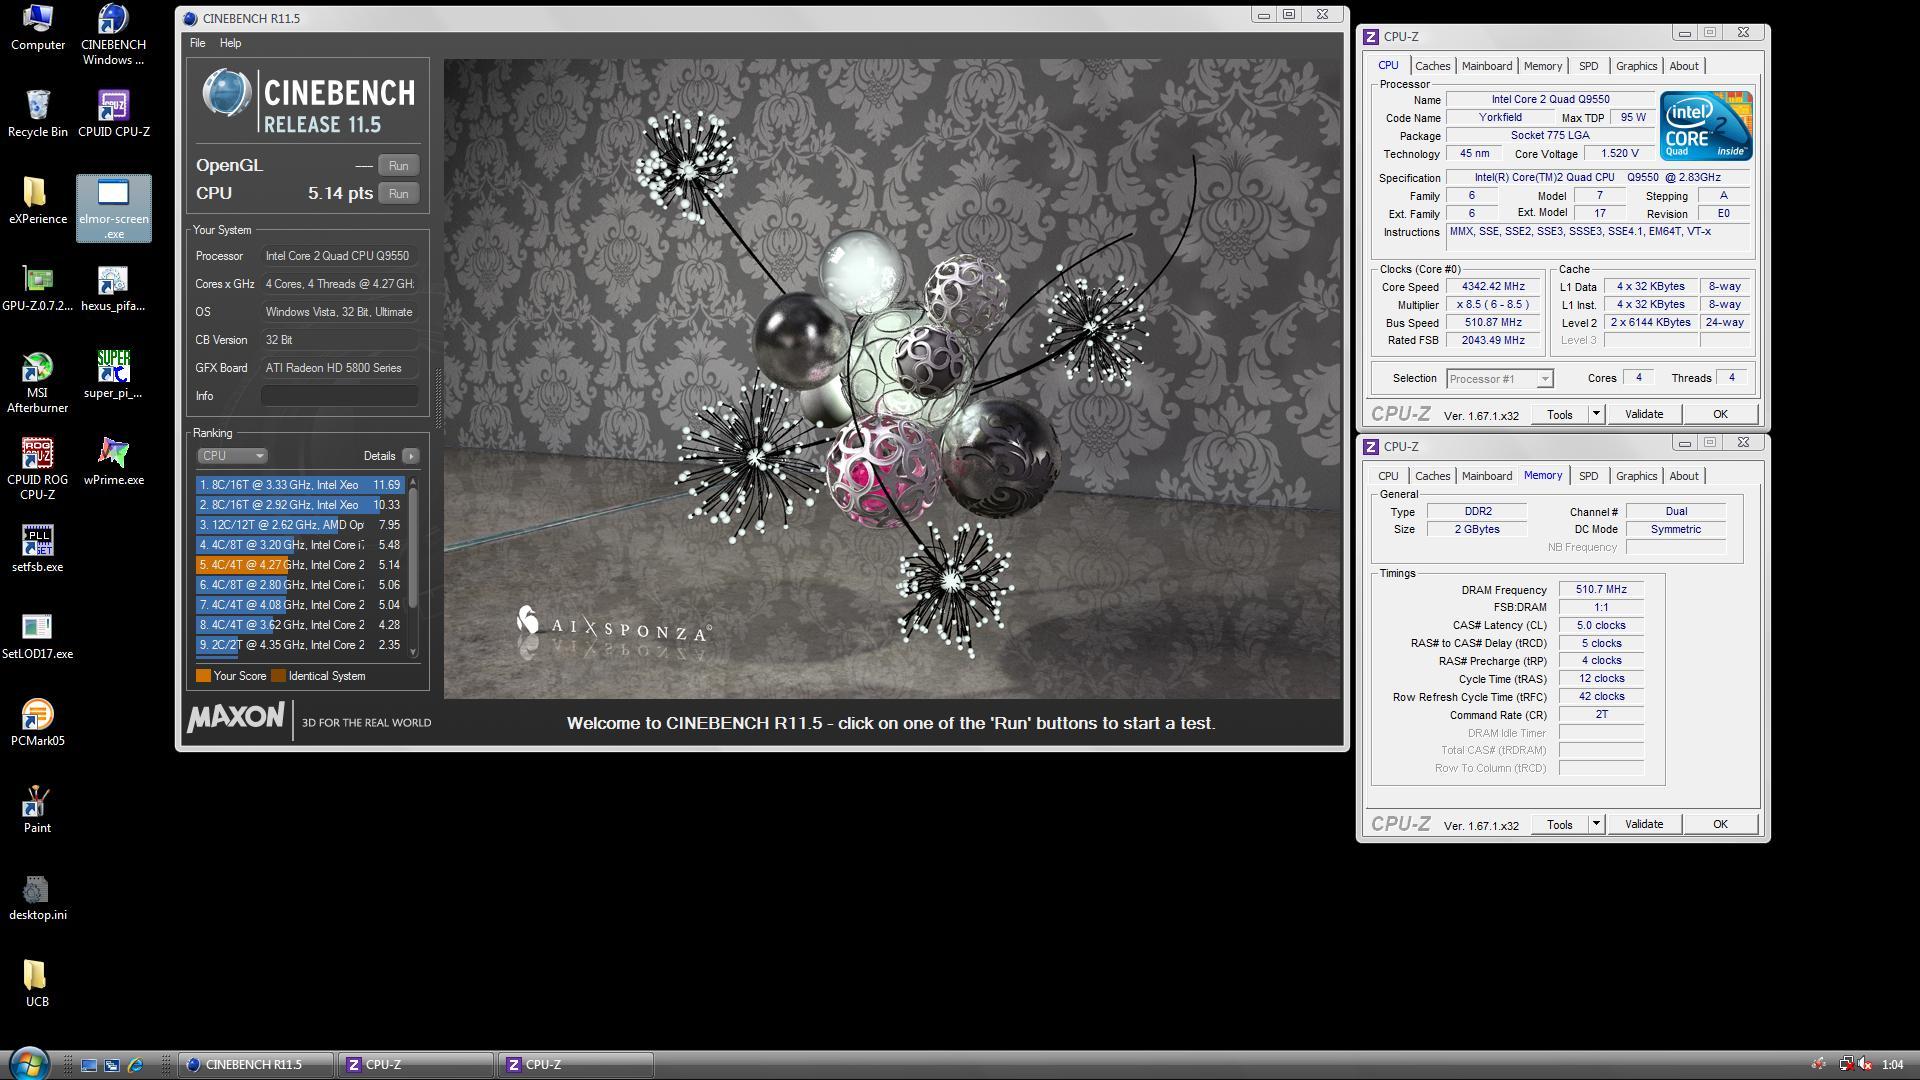Select the PCMark05 desktop icon
Screen dimensions: 1920x1080
[x=37, y=723]
